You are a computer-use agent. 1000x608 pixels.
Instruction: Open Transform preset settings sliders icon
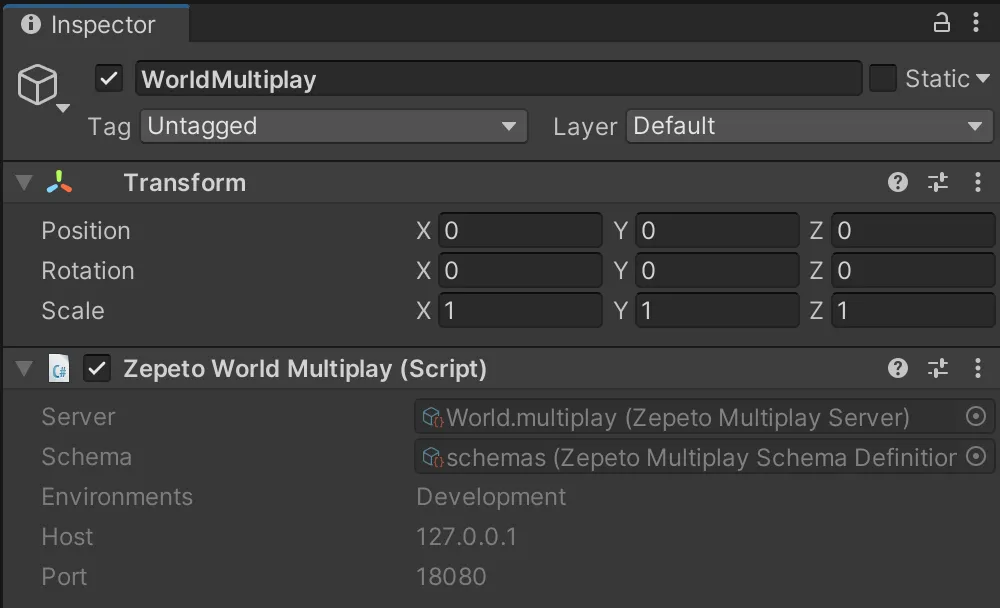tap(938, 182)
